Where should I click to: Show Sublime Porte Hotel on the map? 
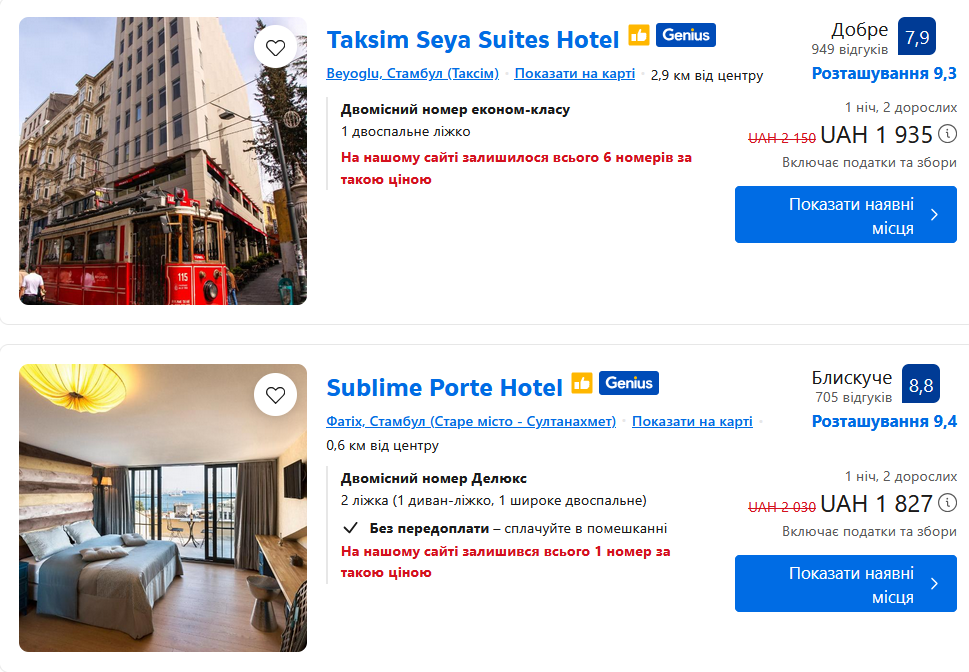[x=692, y=422]
